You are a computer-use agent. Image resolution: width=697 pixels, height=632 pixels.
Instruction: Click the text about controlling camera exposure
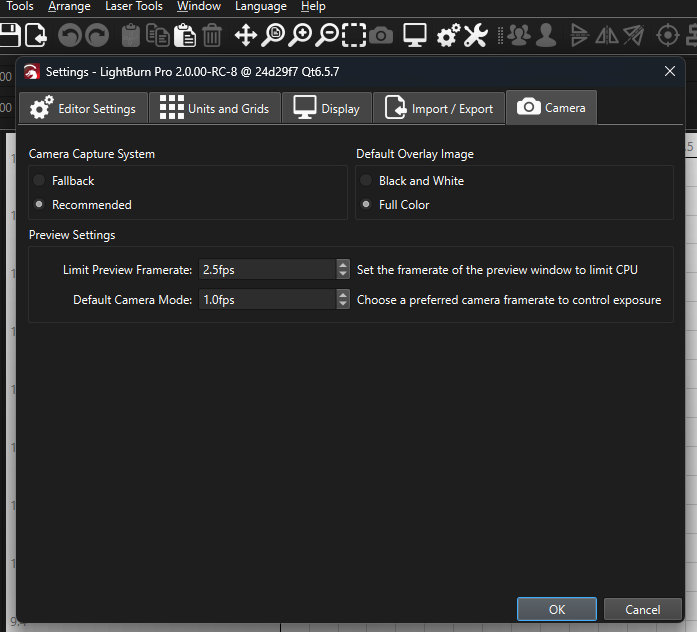click(x=509, y=300)
